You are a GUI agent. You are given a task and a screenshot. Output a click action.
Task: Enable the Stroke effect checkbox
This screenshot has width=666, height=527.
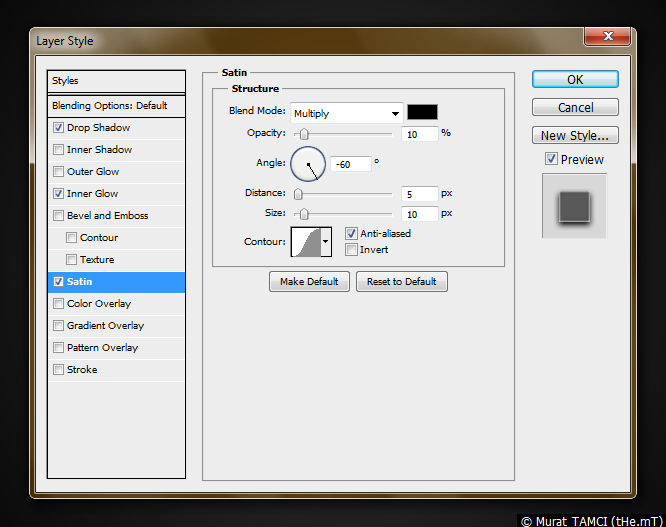[59, 370]
